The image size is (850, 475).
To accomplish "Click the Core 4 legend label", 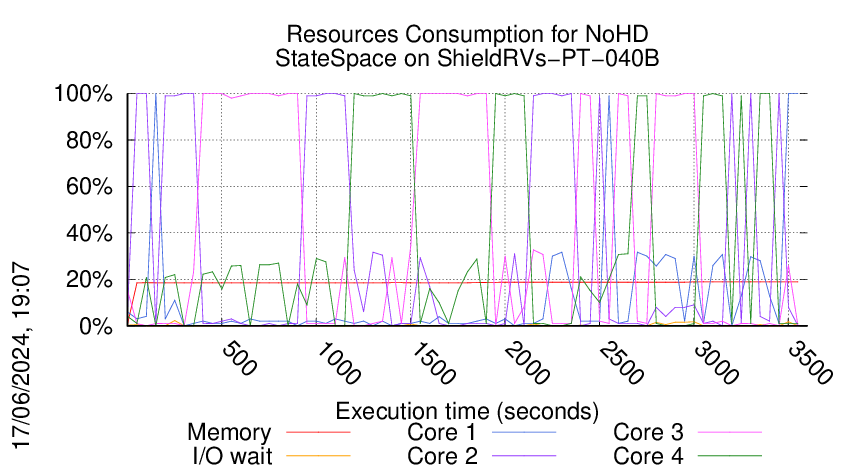I will click(x=648, y=456).
